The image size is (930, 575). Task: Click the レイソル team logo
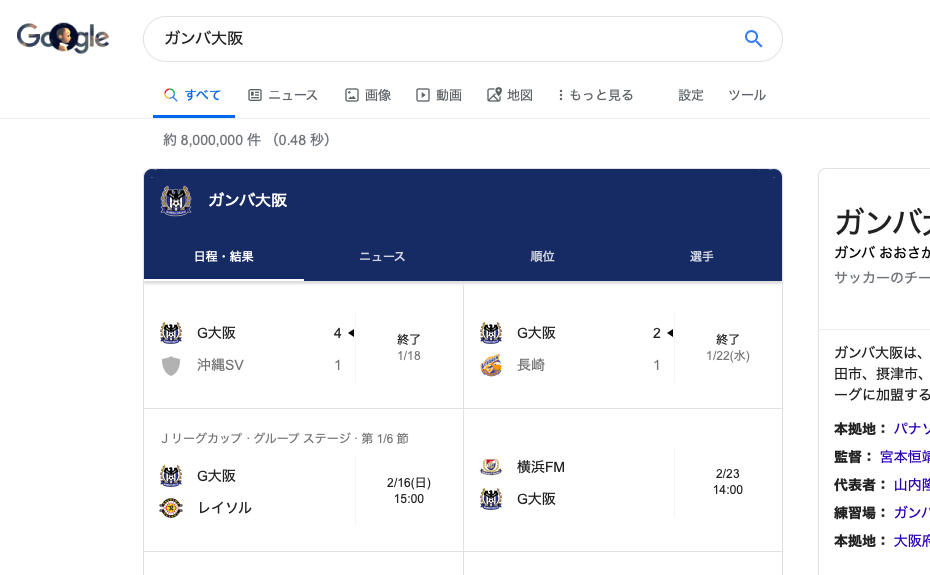(x=171, y=508)
